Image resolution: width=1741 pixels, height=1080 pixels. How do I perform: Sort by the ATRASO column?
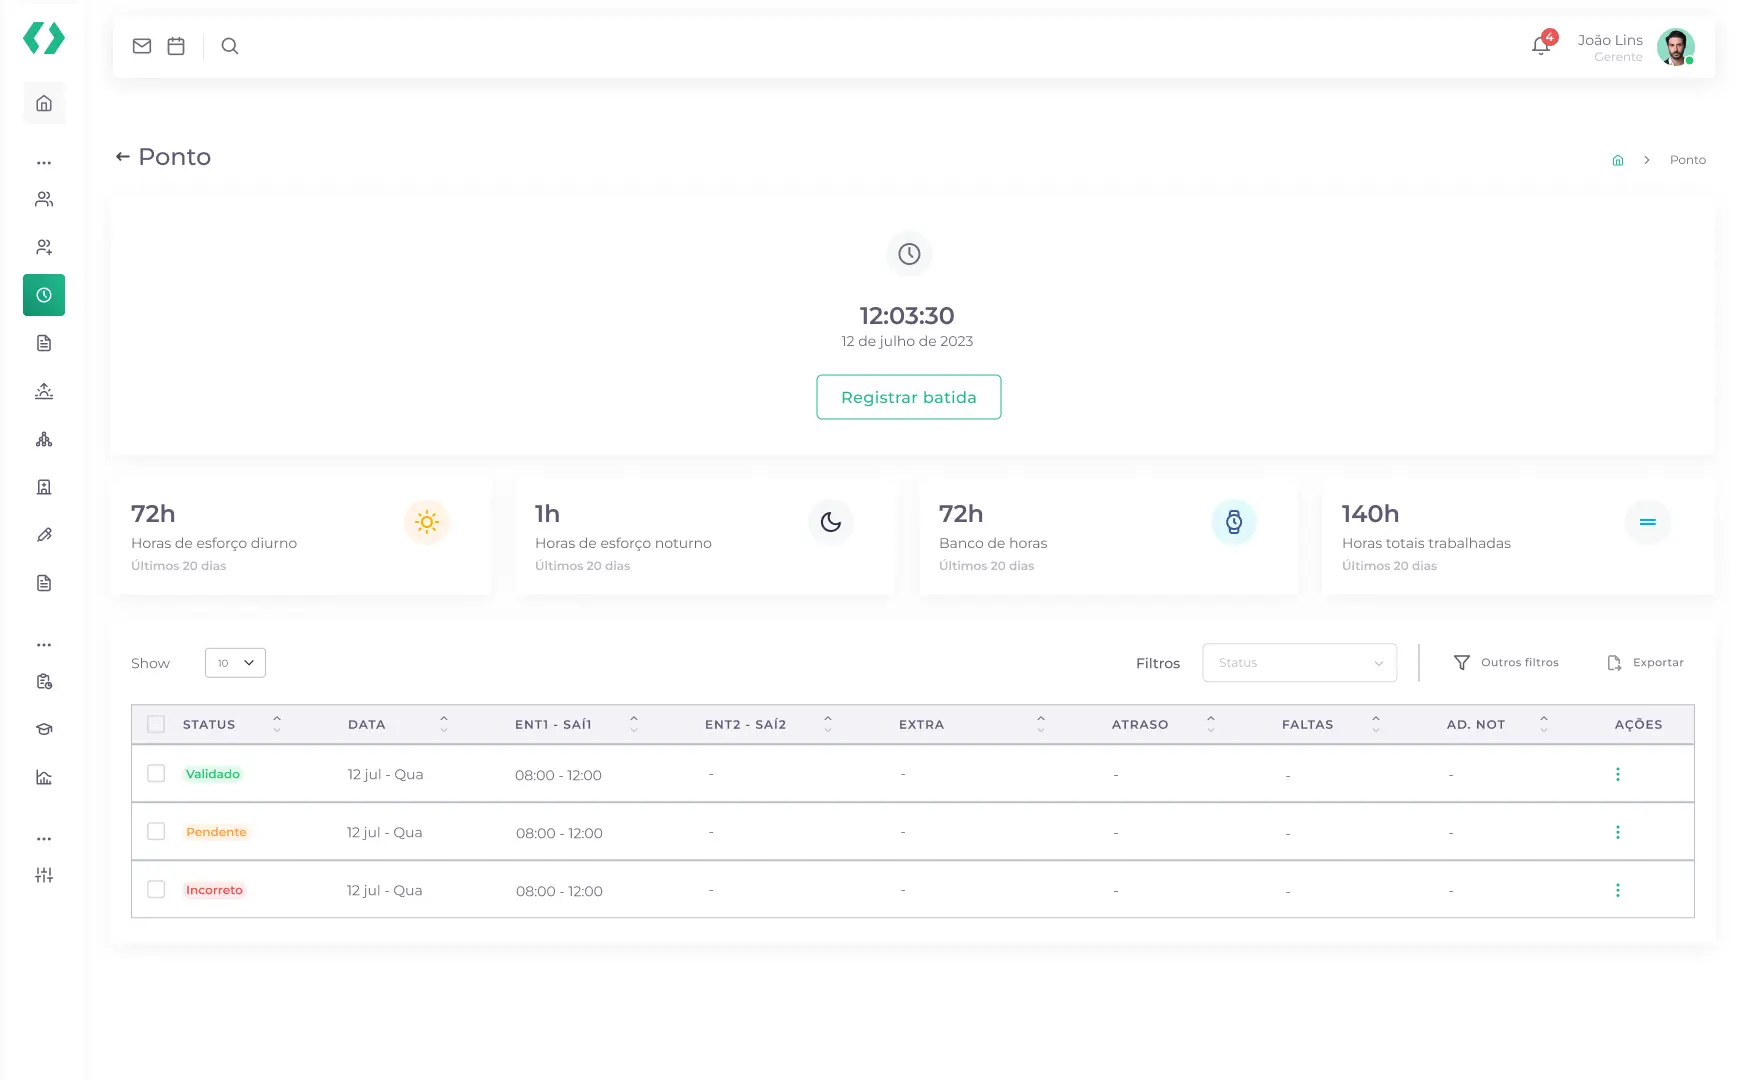[1211, 724]
